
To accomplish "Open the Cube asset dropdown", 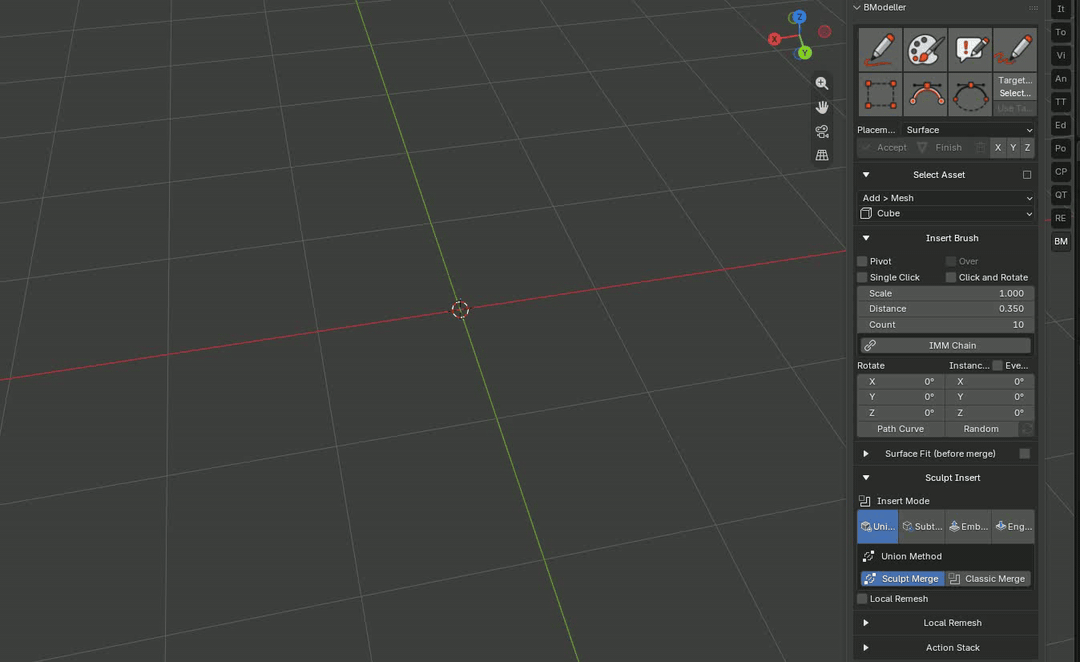I will click(946, 214).
